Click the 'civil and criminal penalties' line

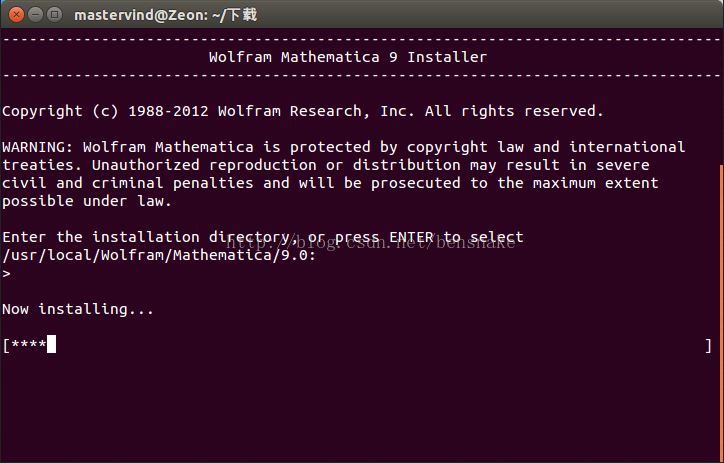(x=330, y=183)
